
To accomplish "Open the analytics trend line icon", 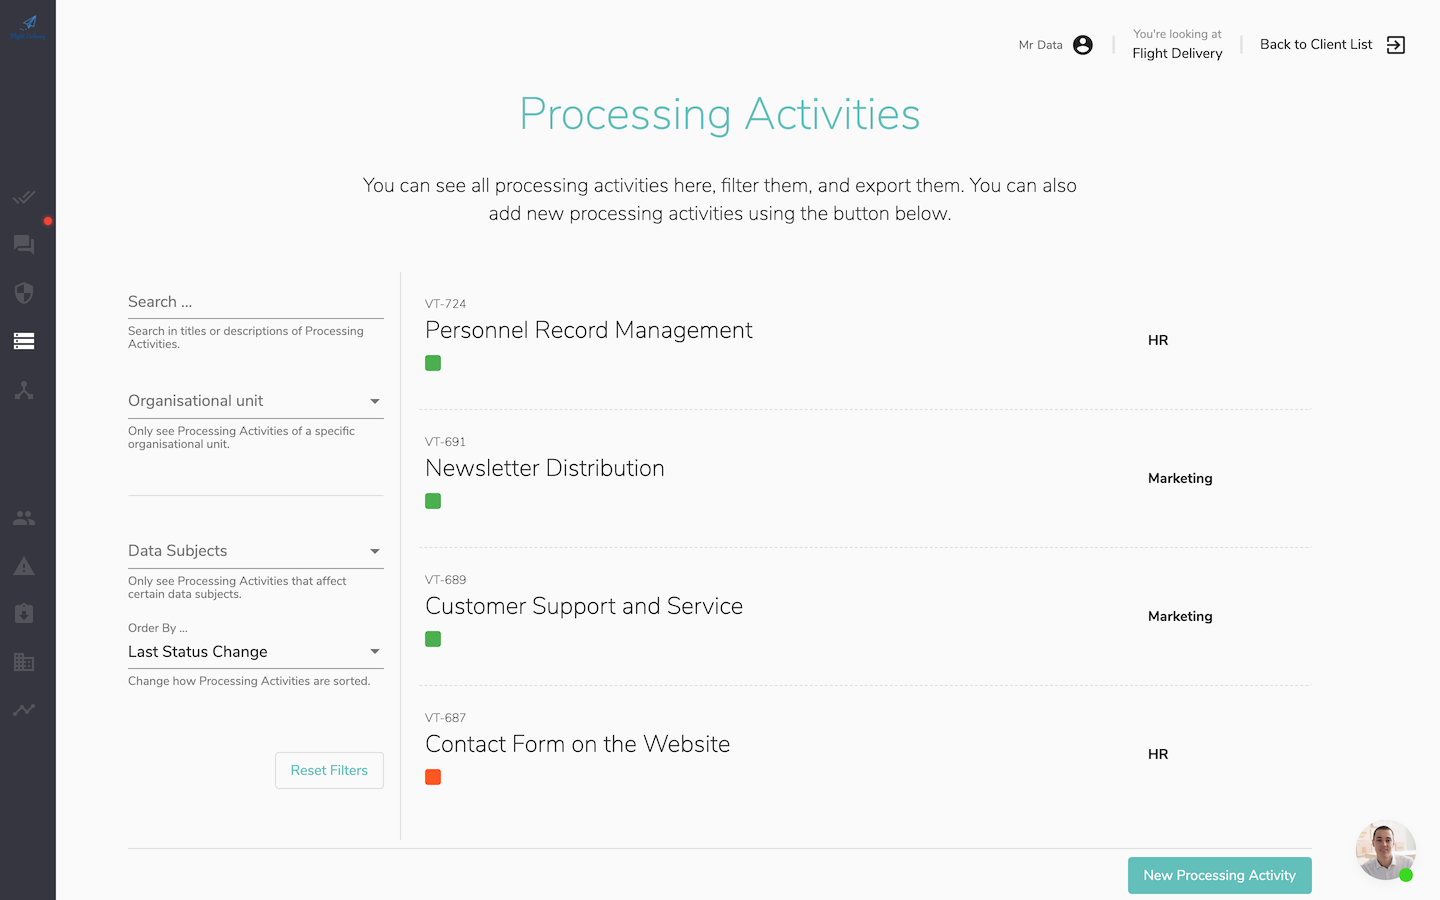I will point(24,709).
